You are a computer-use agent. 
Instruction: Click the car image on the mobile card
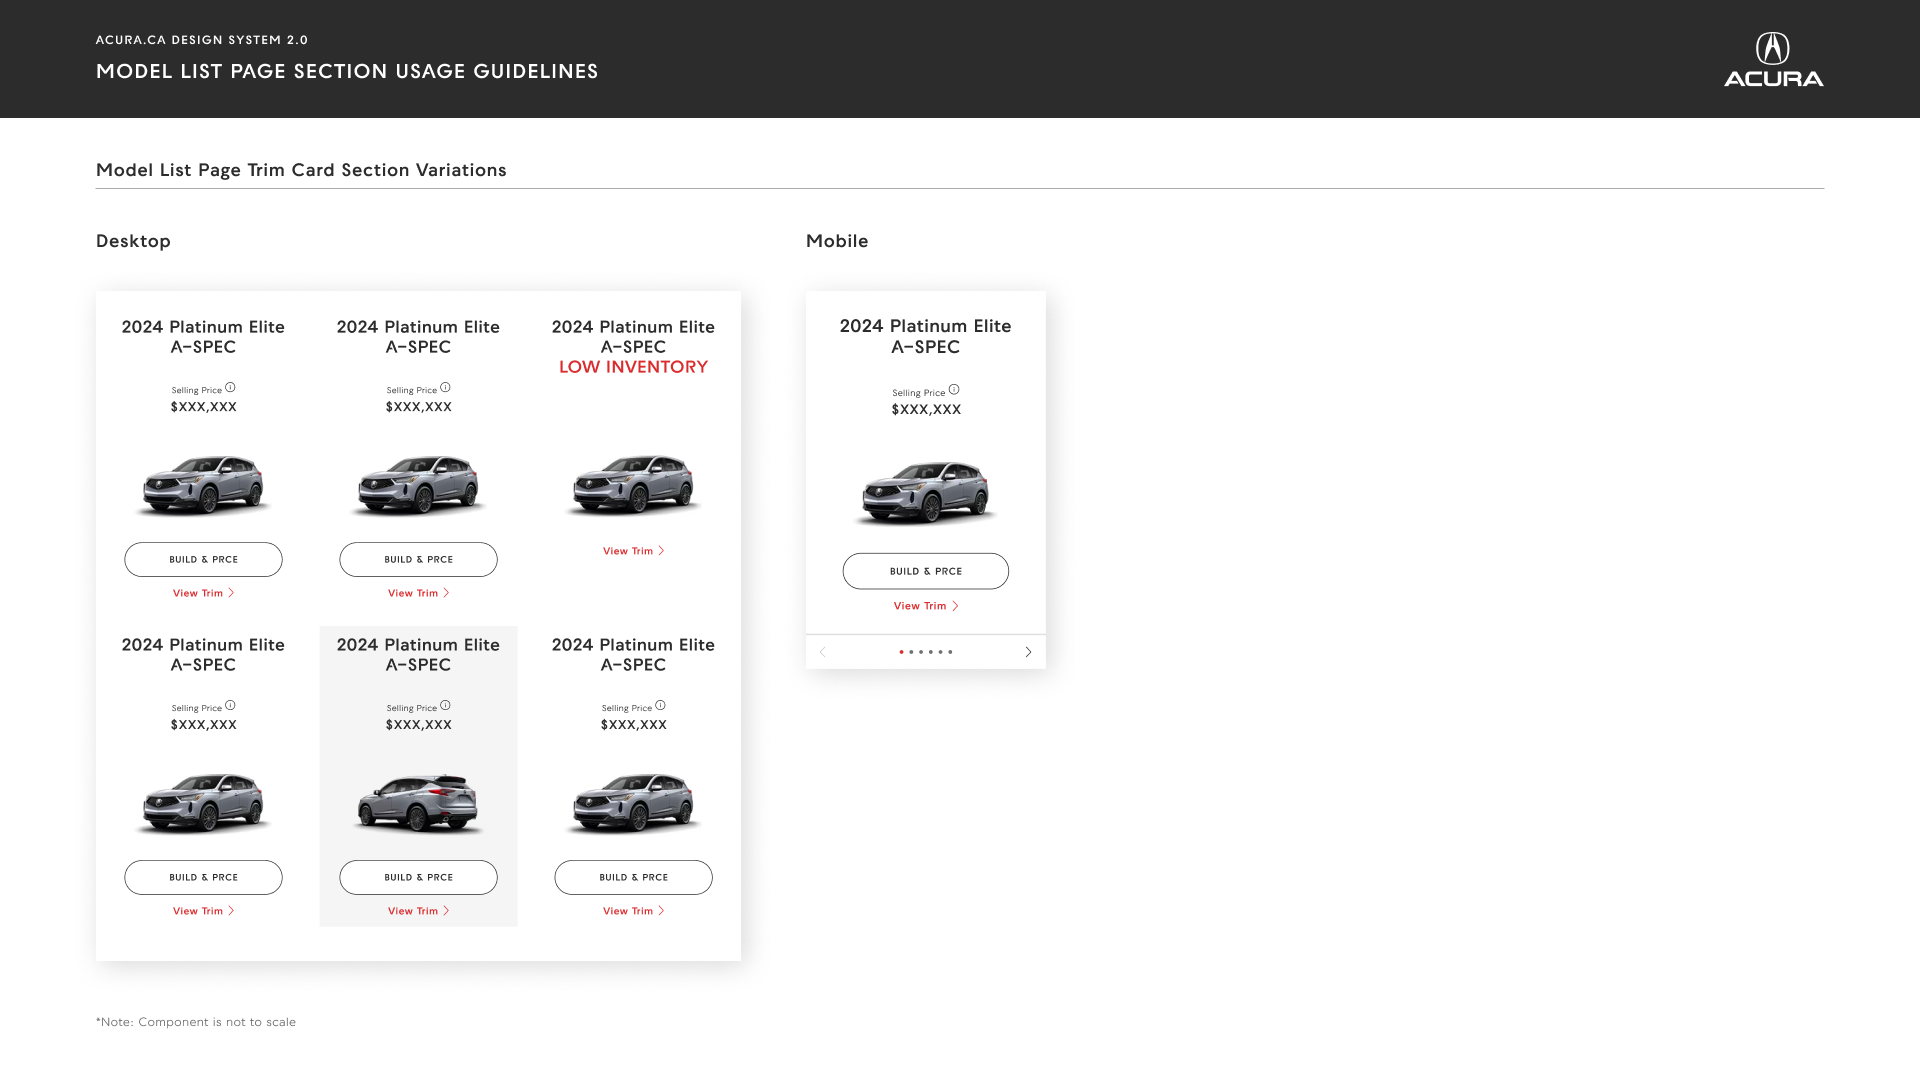click(x=926, y=492)
